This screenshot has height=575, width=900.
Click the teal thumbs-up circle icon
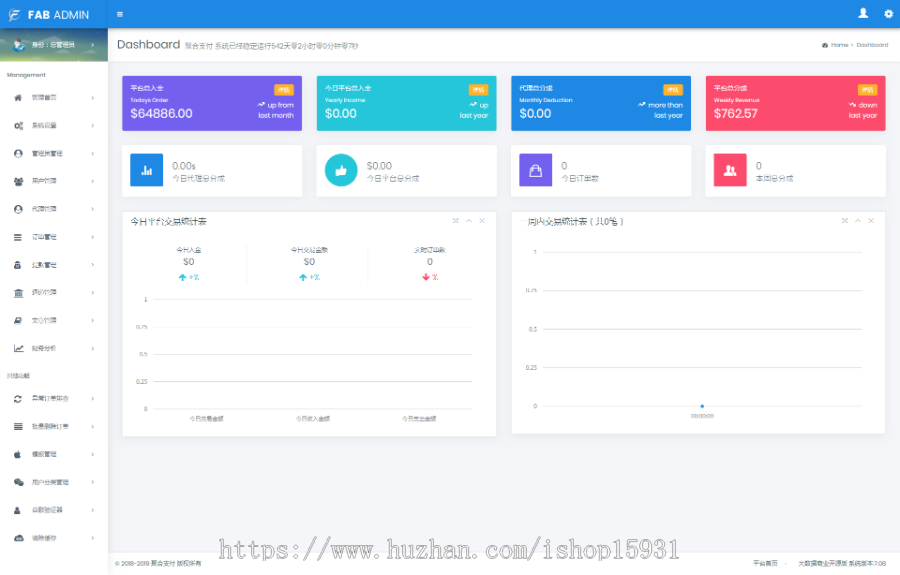pyautogui.click(x=341, y=170)
